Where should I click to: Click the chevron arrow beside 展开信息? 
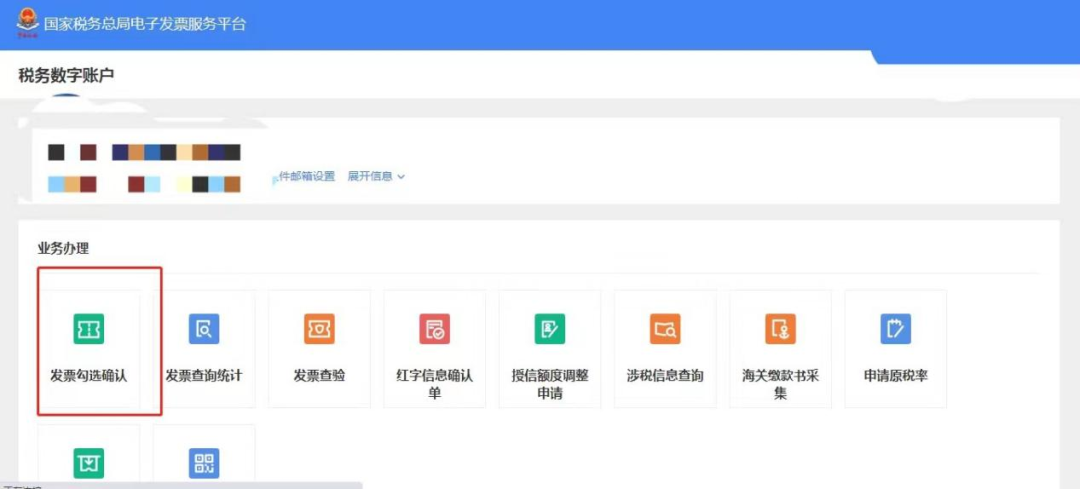[x=401, y=177]
